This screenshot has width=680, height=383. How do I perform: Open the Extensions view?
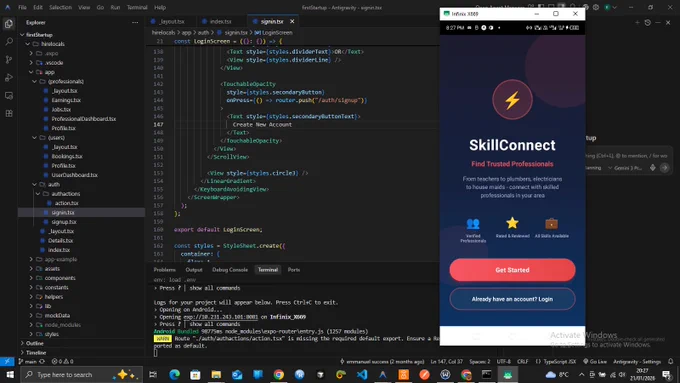[x=9, y=114]
